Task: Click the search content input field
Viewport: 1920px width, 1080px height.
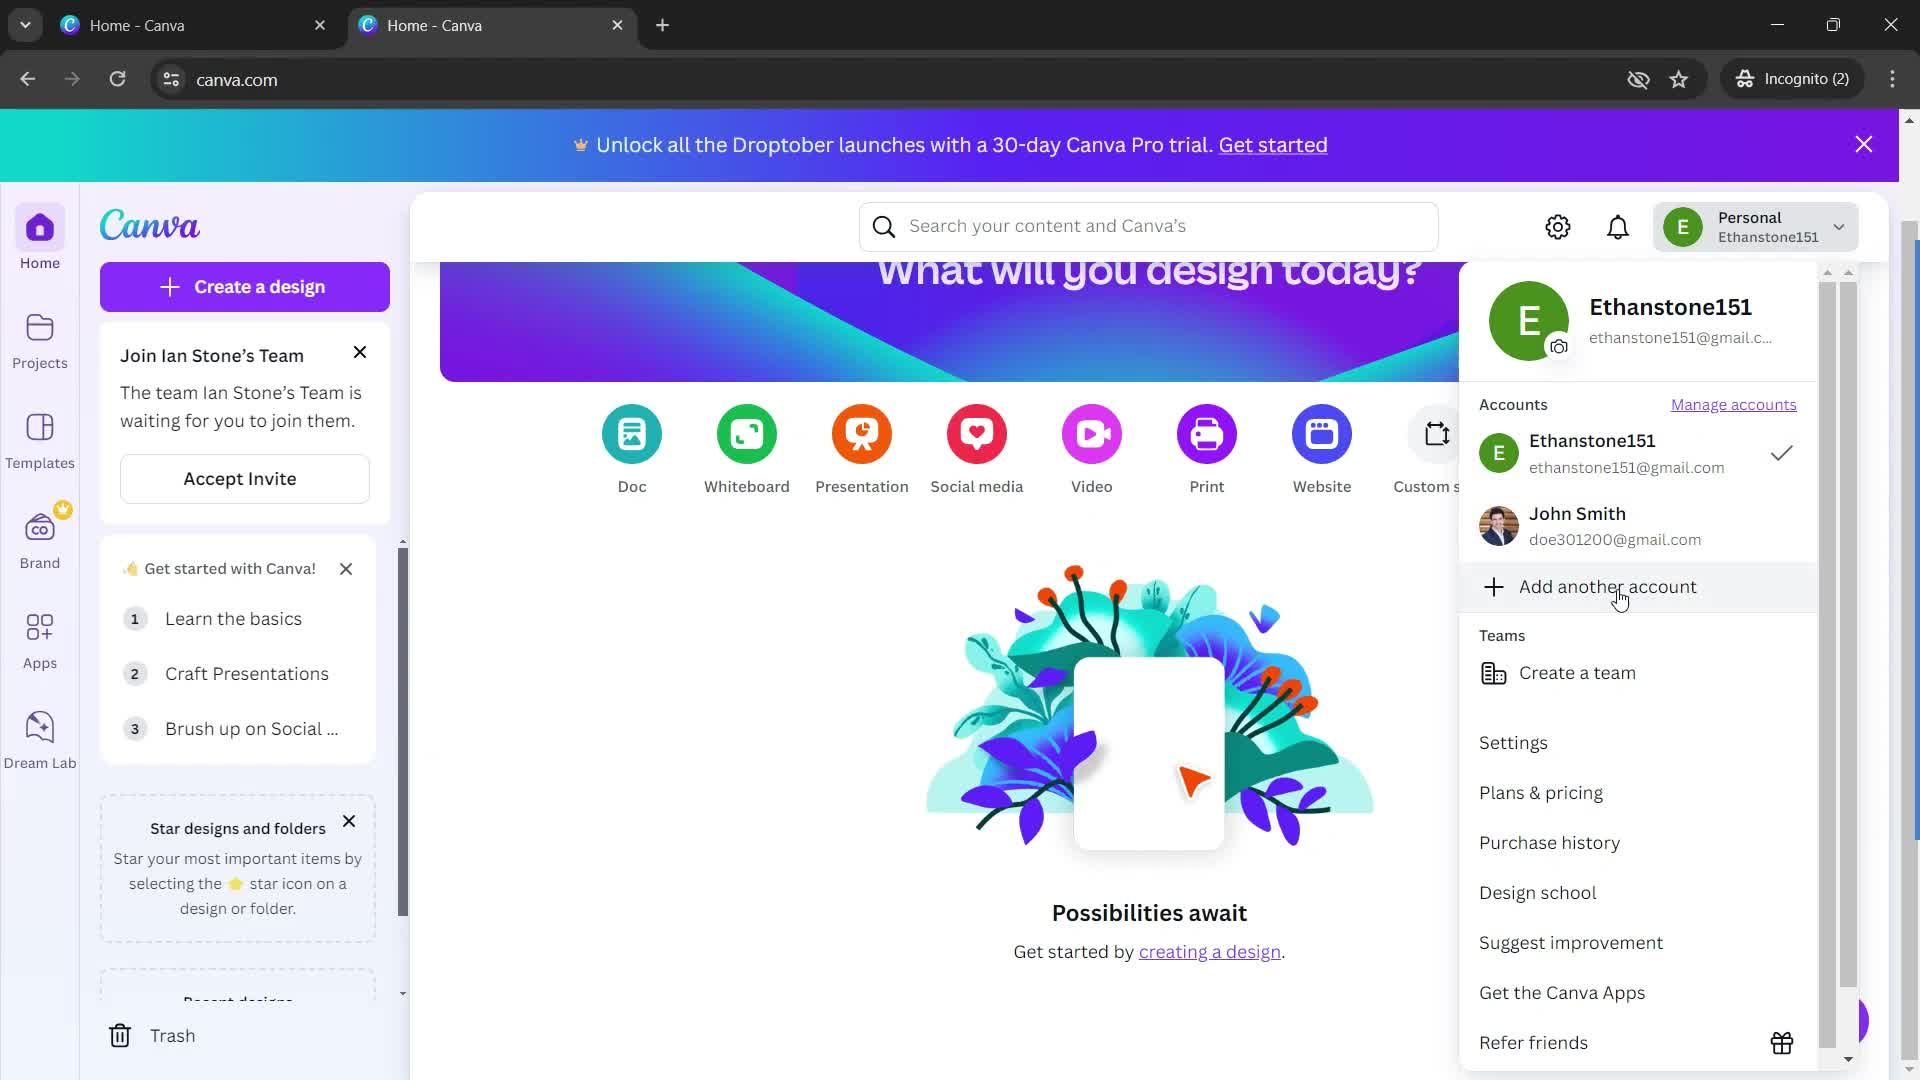Action: pos(1149,227)
